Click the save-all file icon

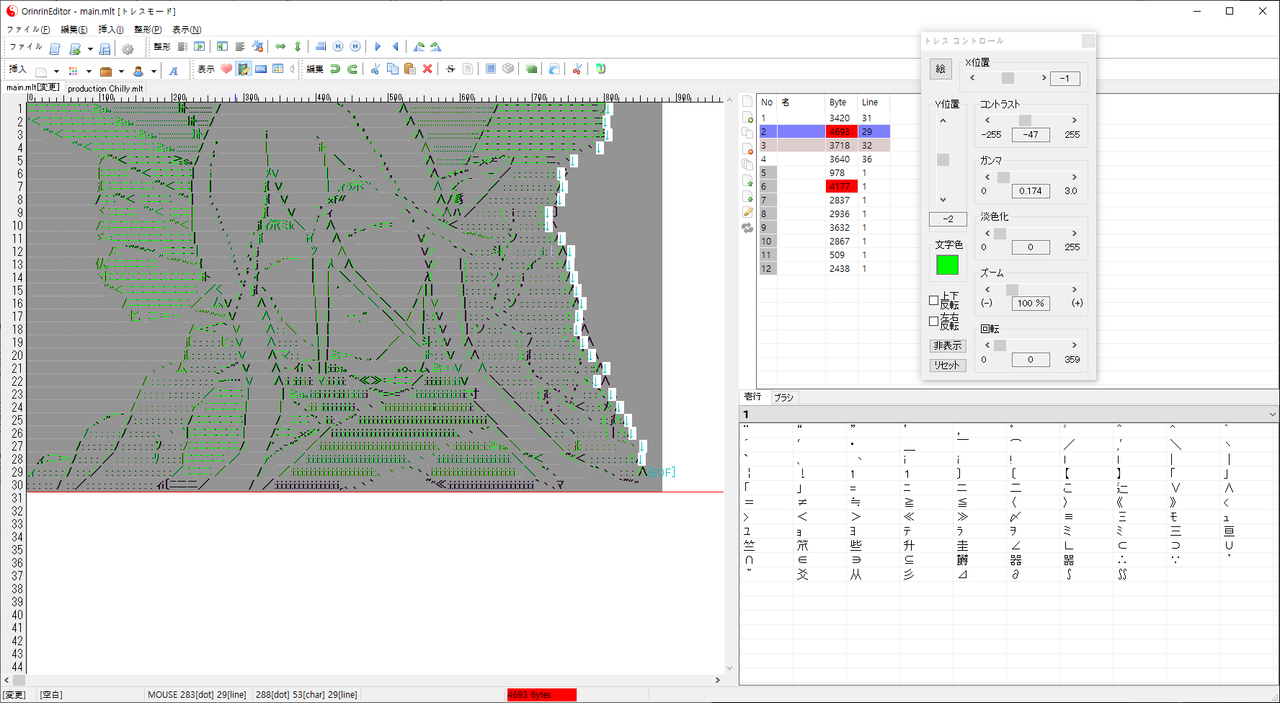[105, 48]
